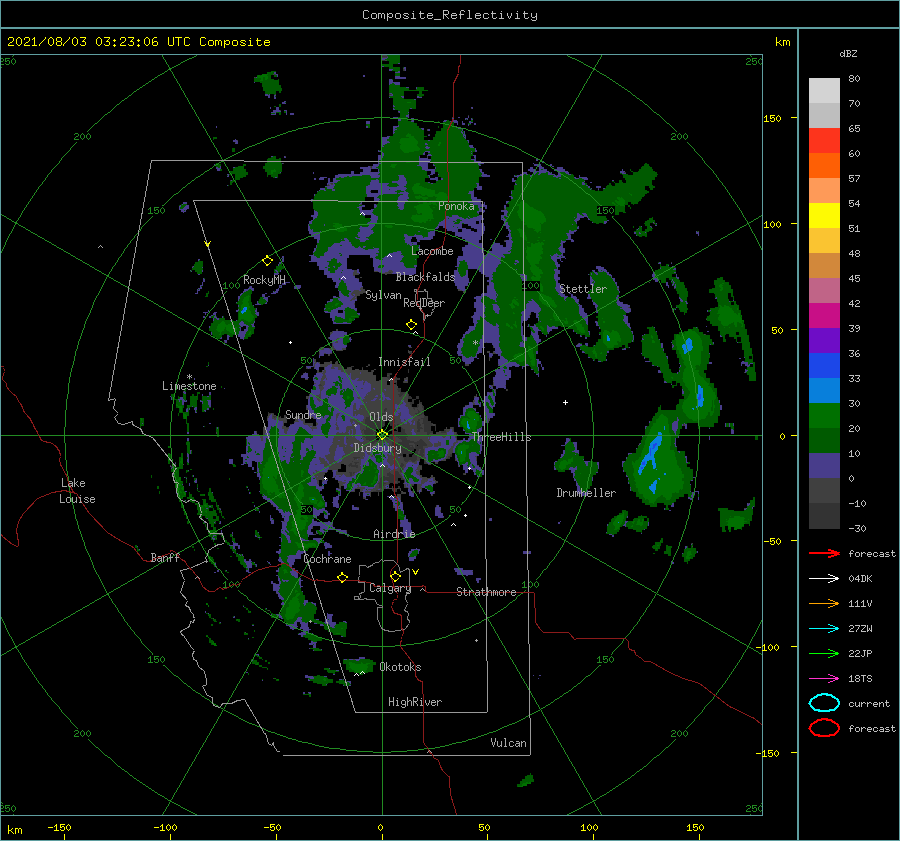Click the Calgary city label
Viewport: 900px width, 841px height.
tap(390, 588)
